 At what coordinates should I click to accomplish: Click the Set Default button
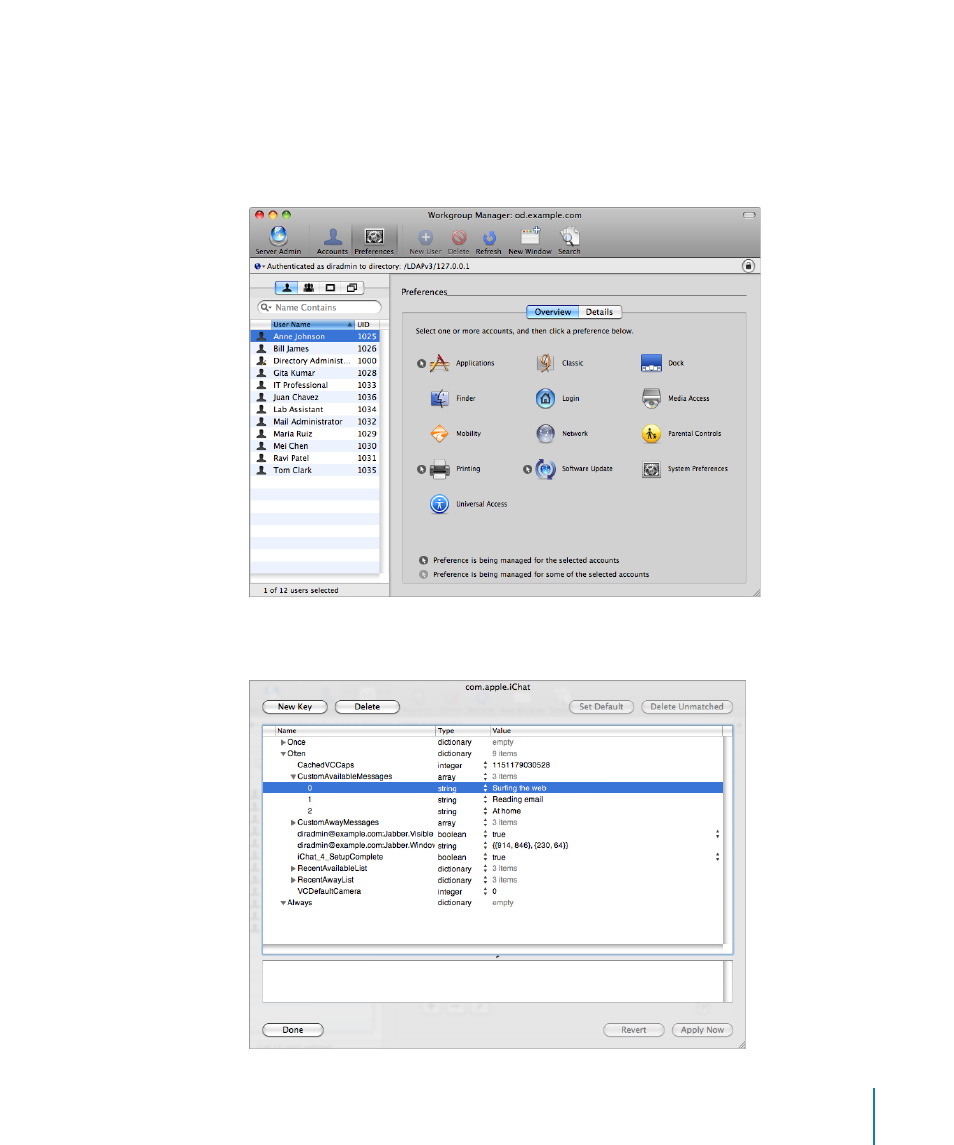tap(601, 707)
